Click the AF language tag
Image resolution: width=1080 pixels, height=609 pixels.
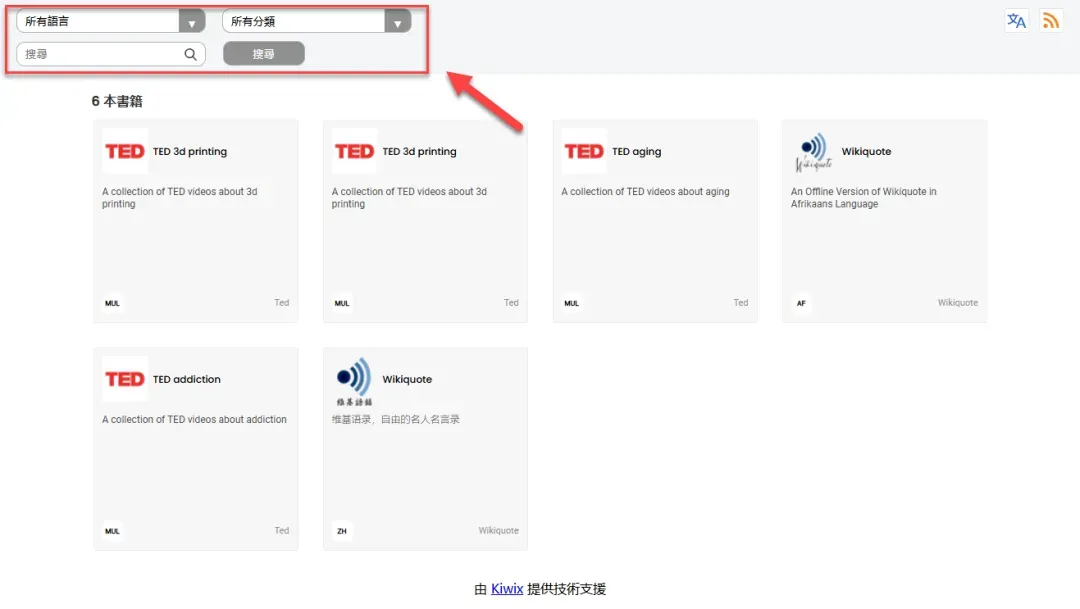click(x=801, y=303)
